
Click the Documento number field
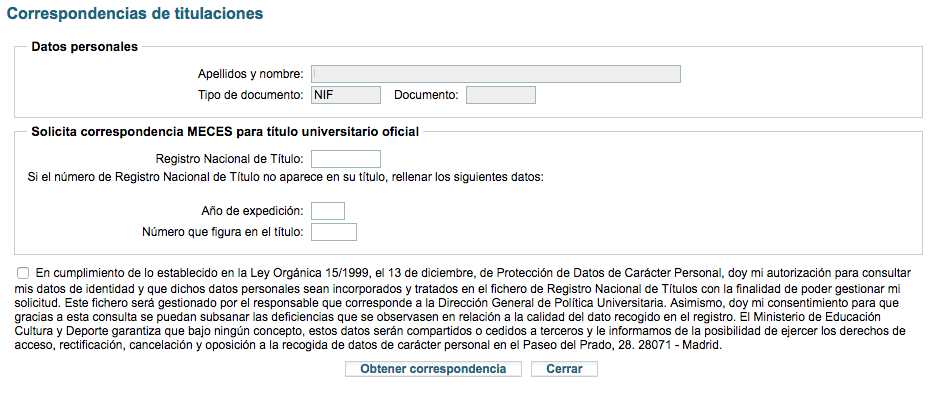tap(501, 95)
